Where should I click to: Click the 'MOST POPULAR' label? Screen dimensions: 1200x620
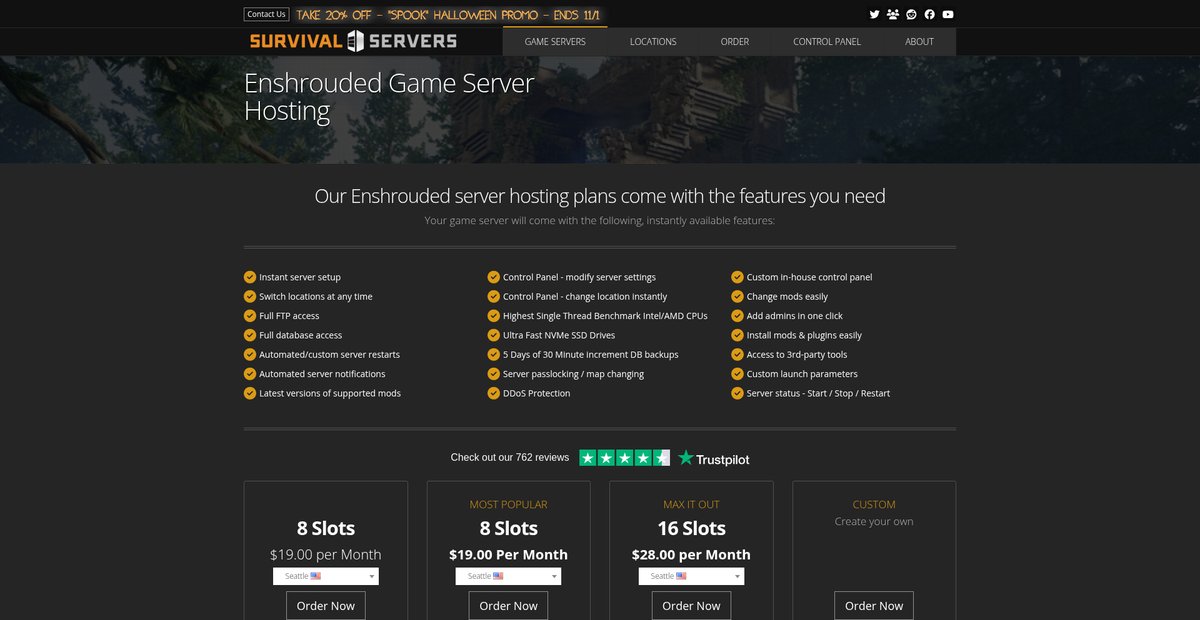coord(508,504)
